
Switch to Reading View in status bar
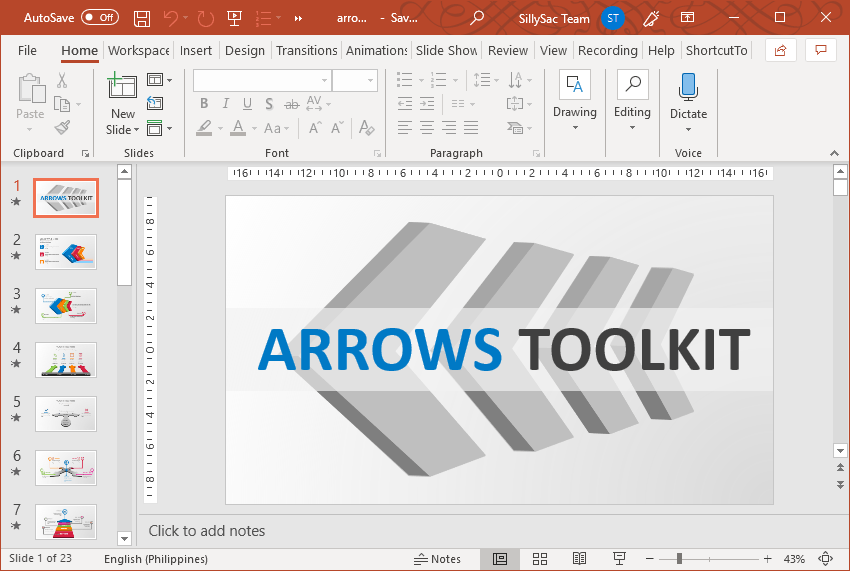point(579,559)
